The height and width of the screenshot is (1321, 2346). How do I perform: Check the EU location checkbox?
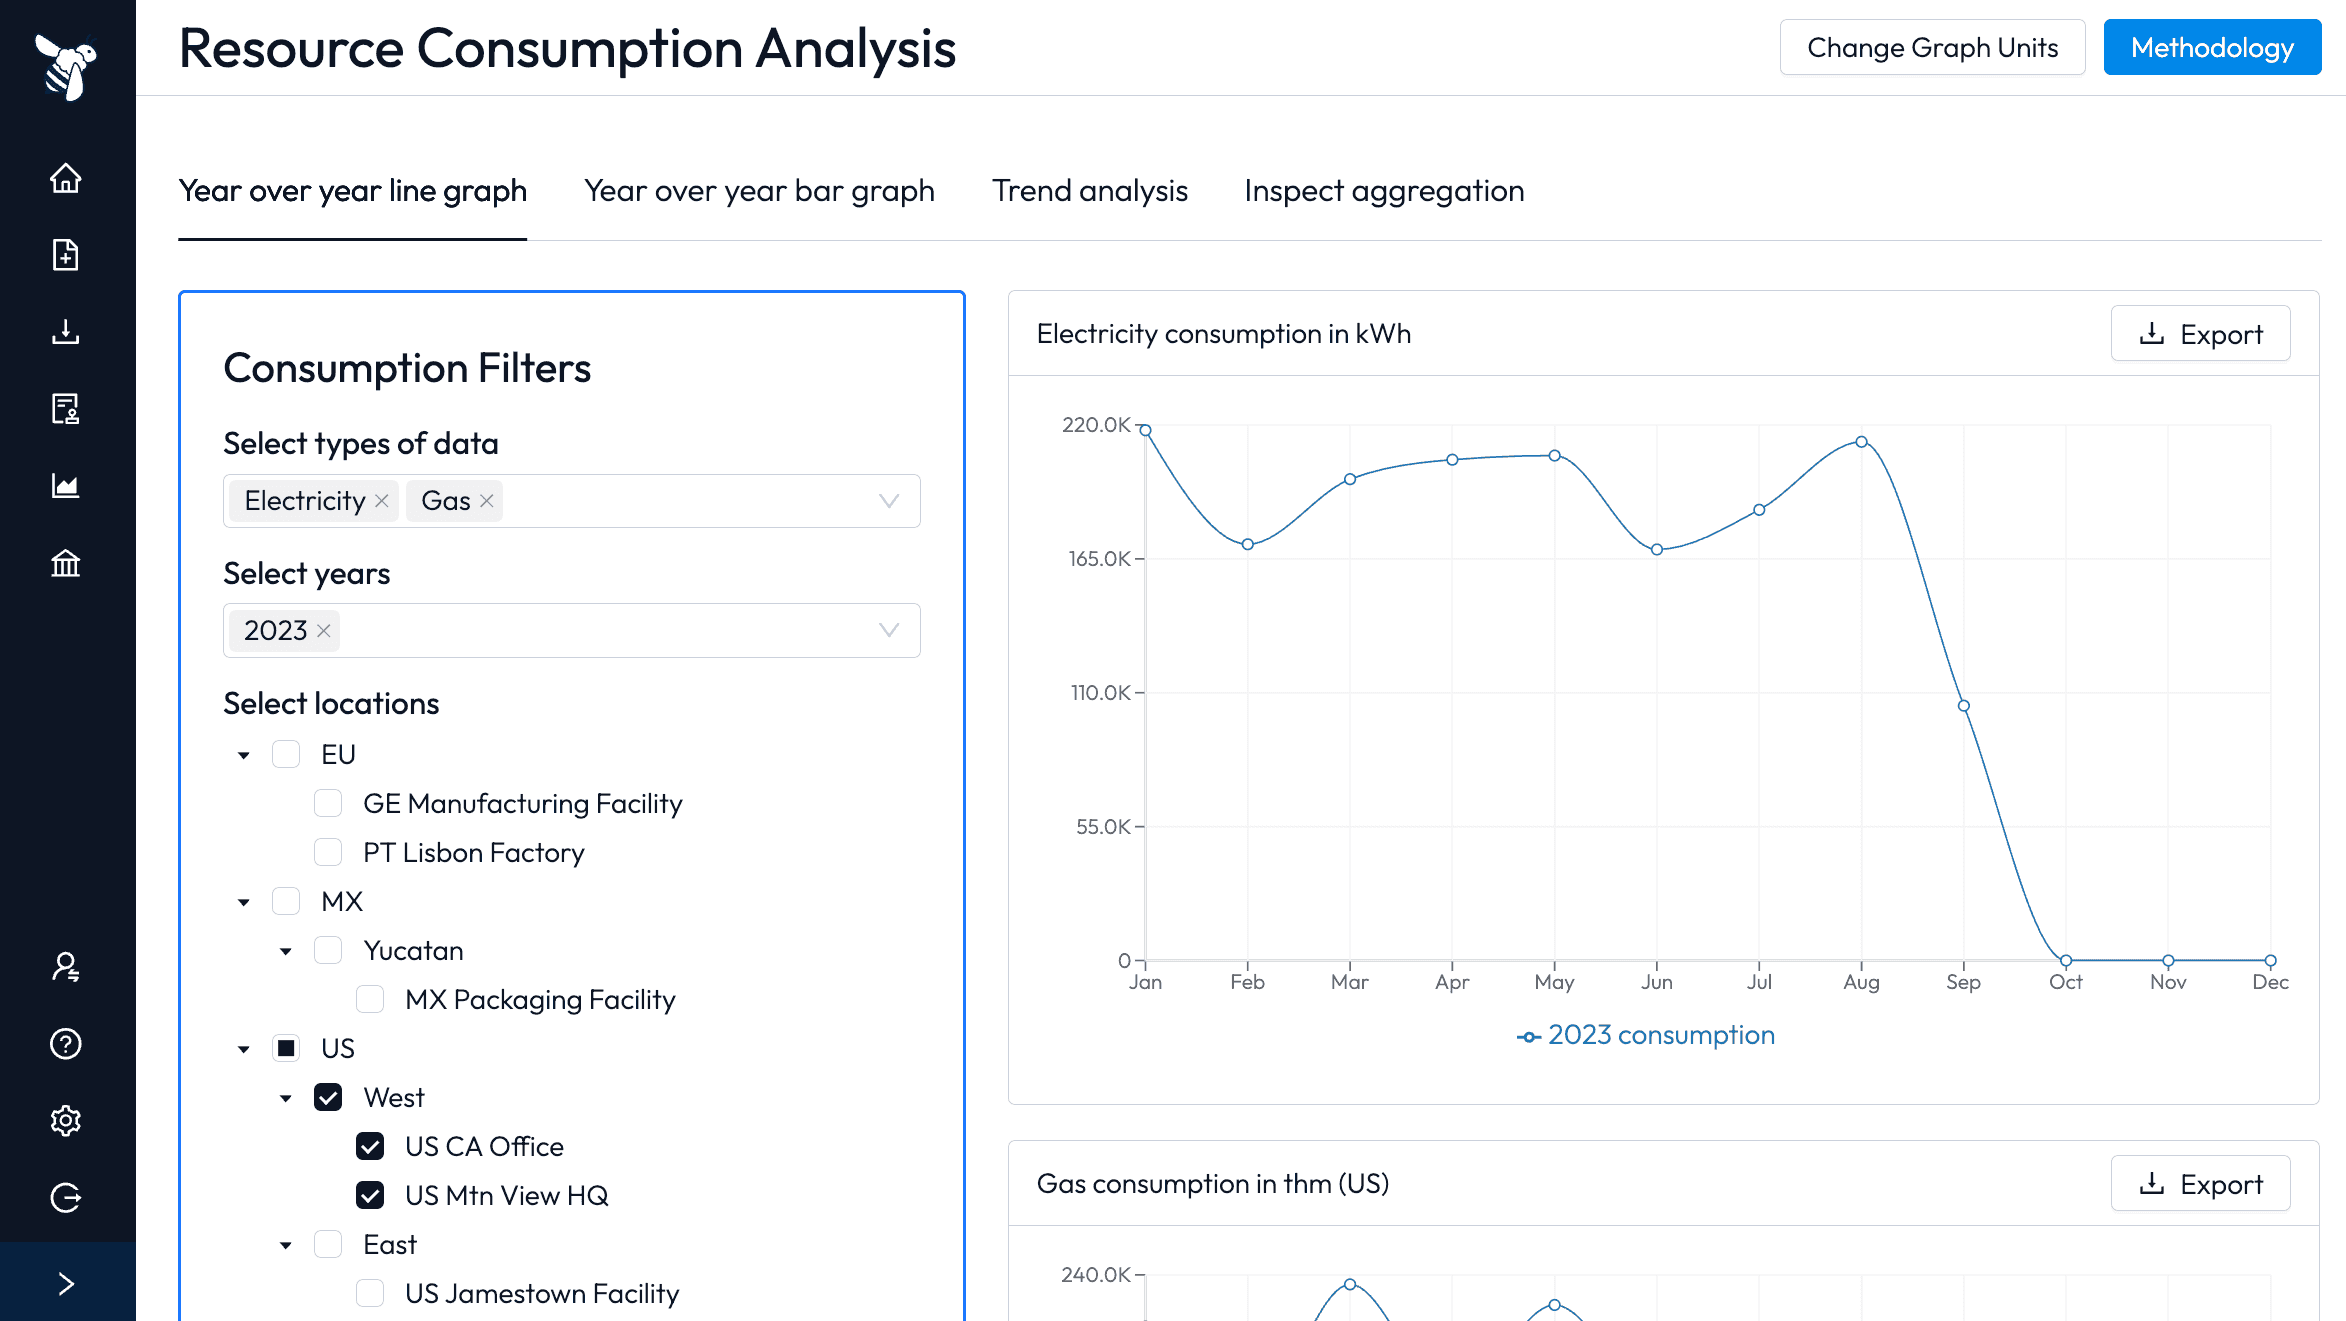286,754
